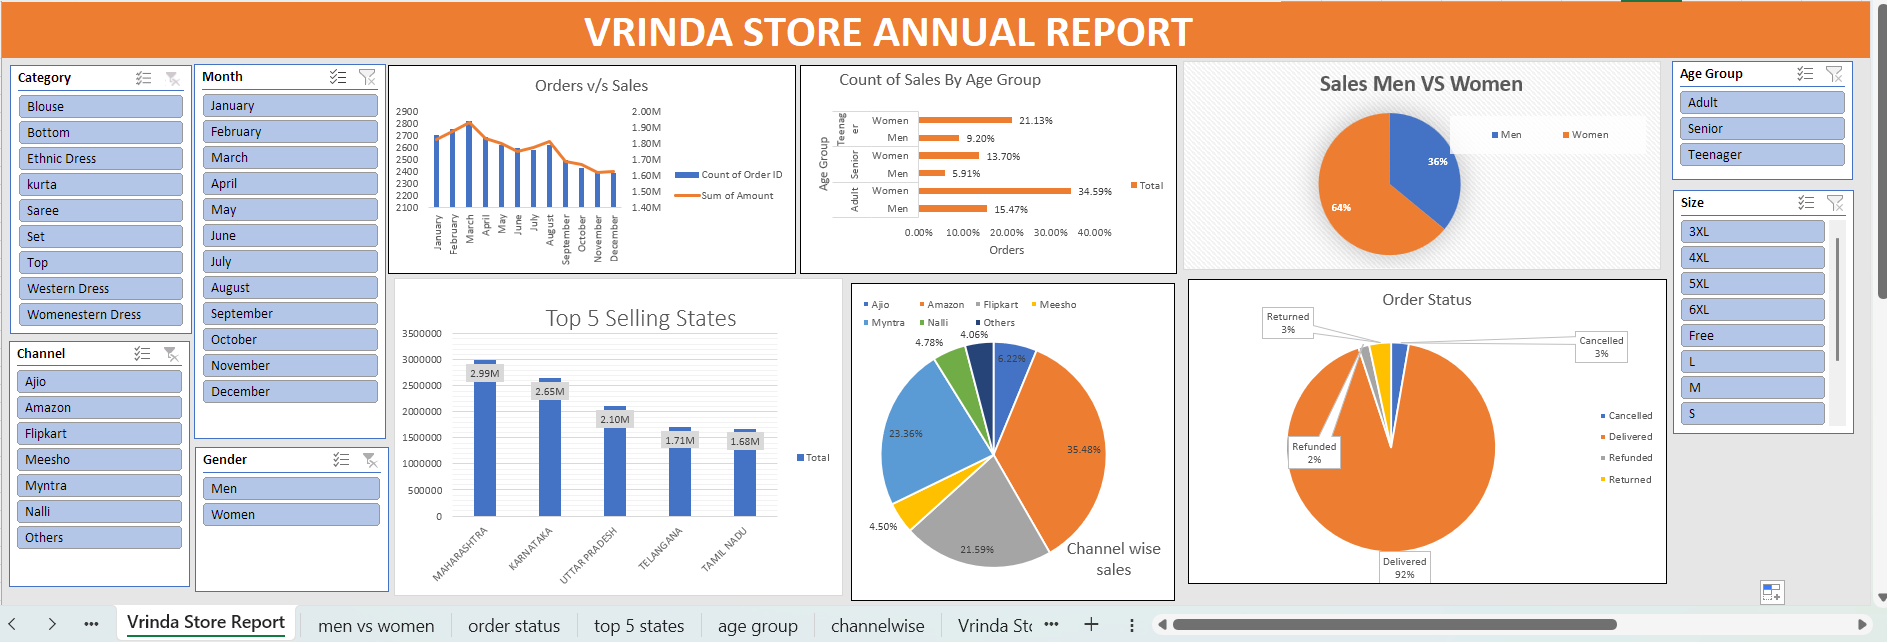Screen dimensions: 1887x642
Task: Filter by August month
Action: pyautogui.click(x=290, y=288)
